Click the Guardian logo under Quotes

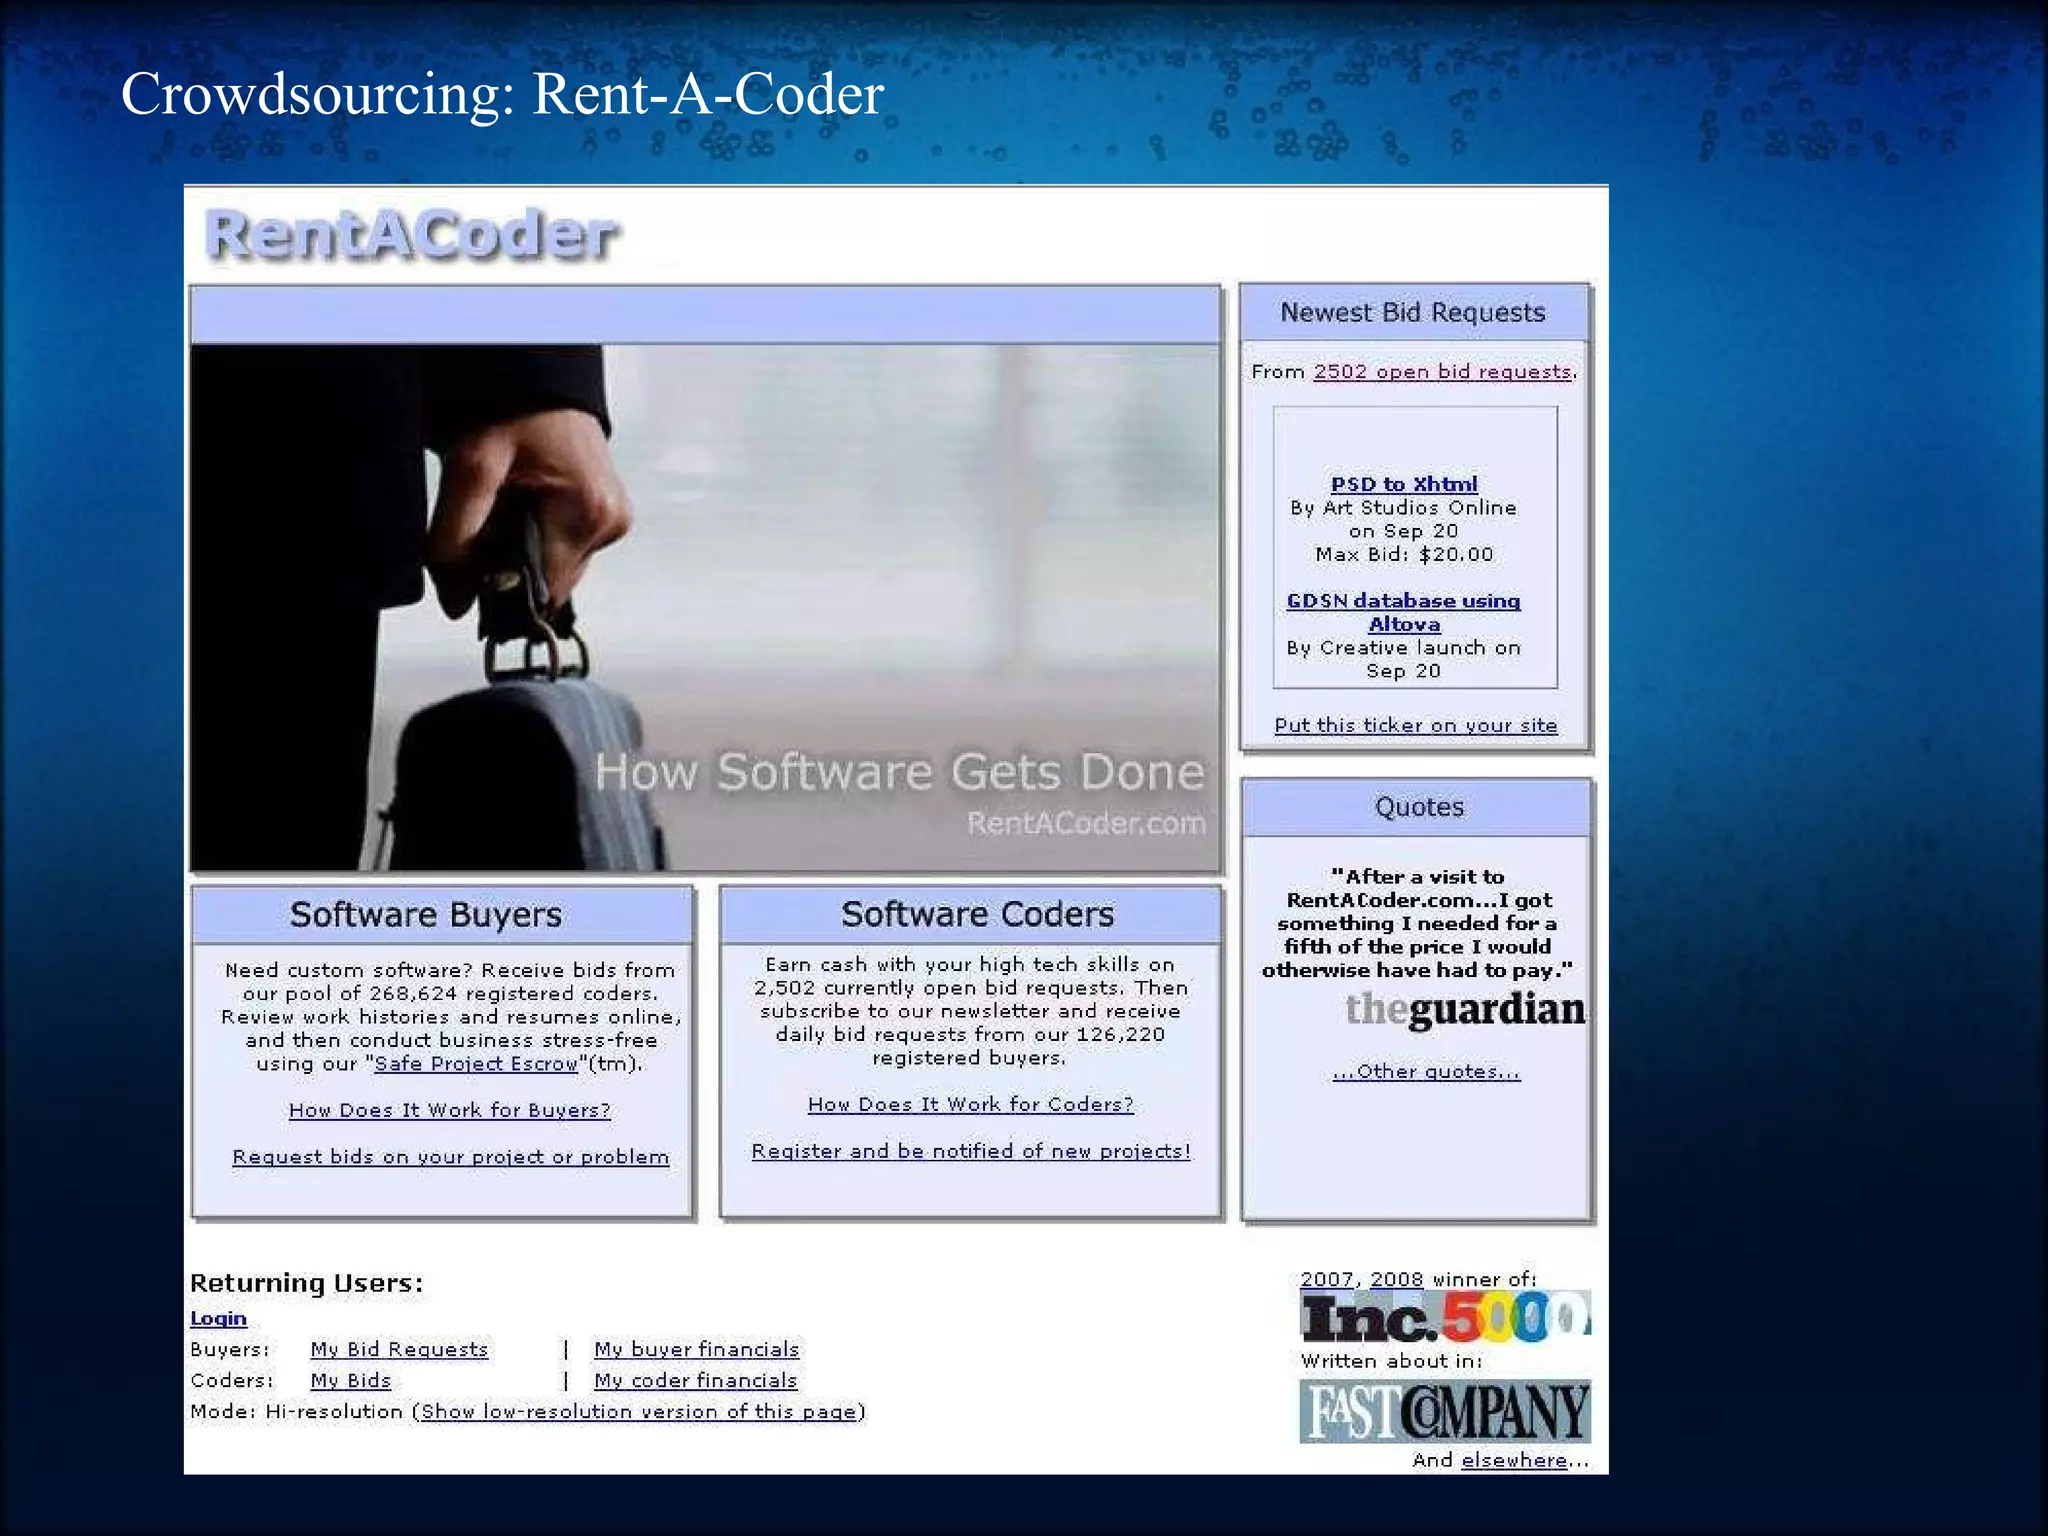coord(1465,1010)
